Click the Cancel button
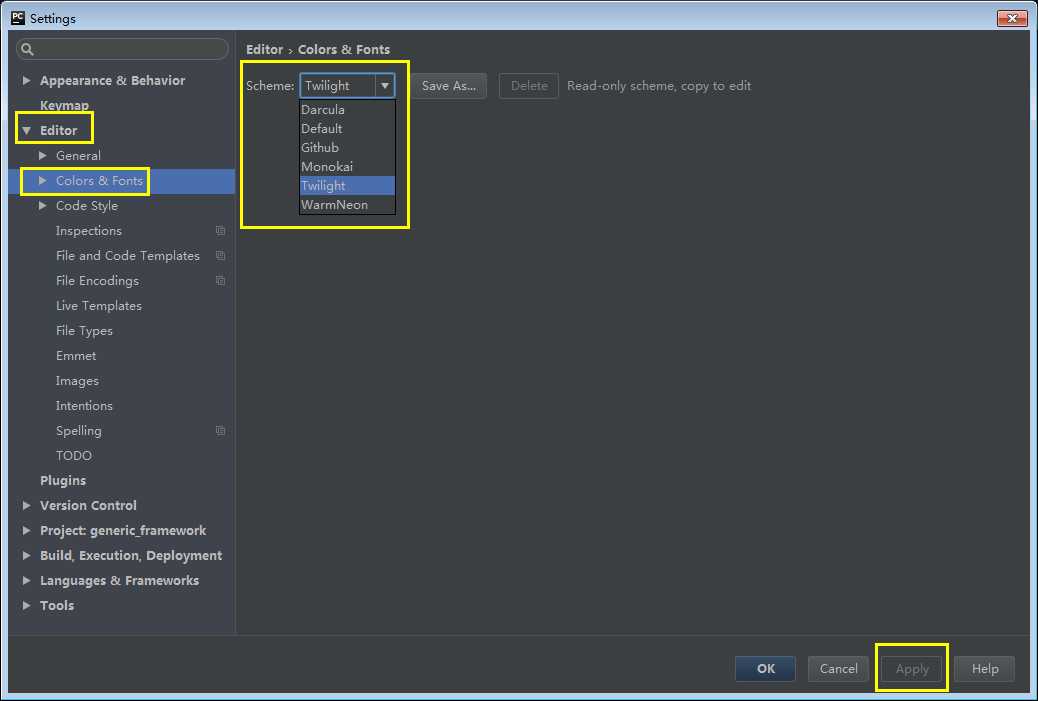Screen dimensions: 1038x701 (838, 669)
